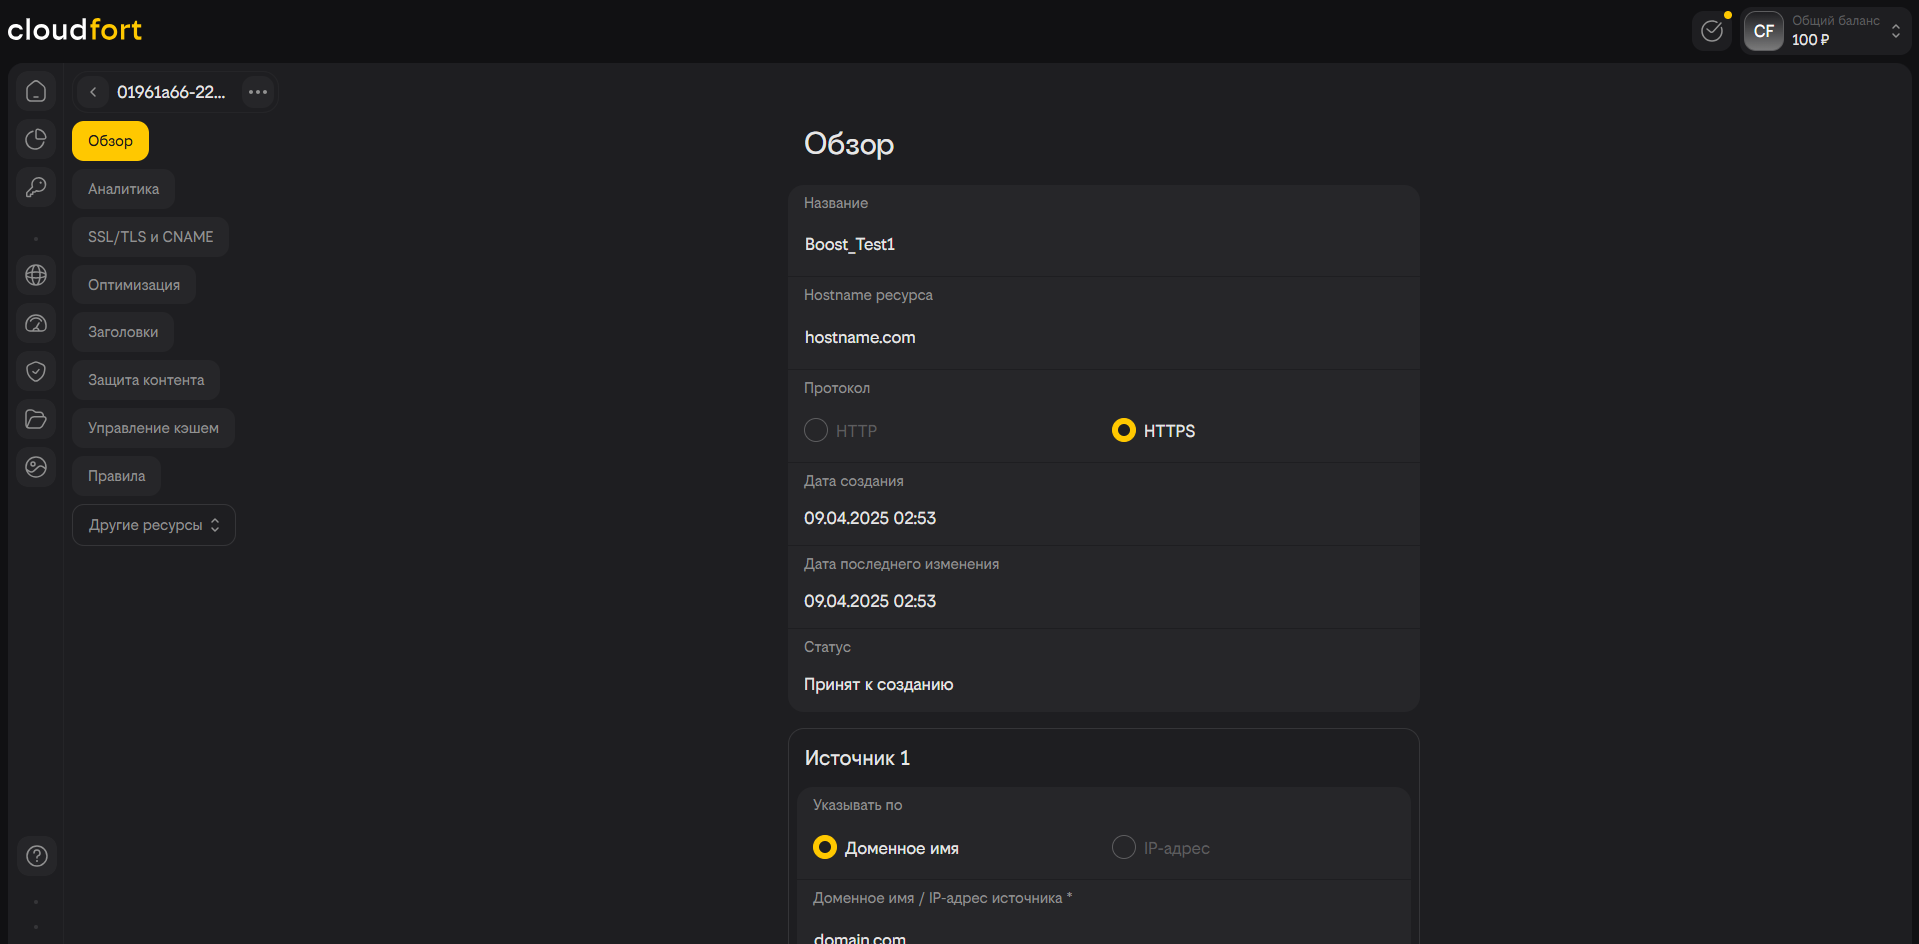
Task: Open the folder storage icon
Action: click(x=36, y=419)
